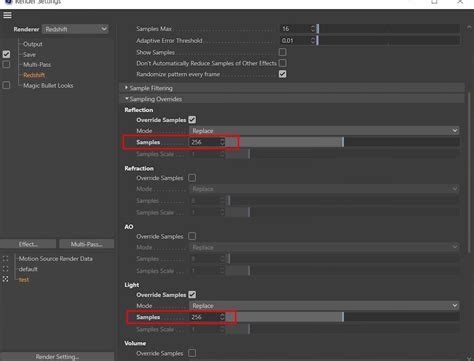474x361 pixels.
Task: Open the Reflection Mode dropdown
Action: [324, 131]
